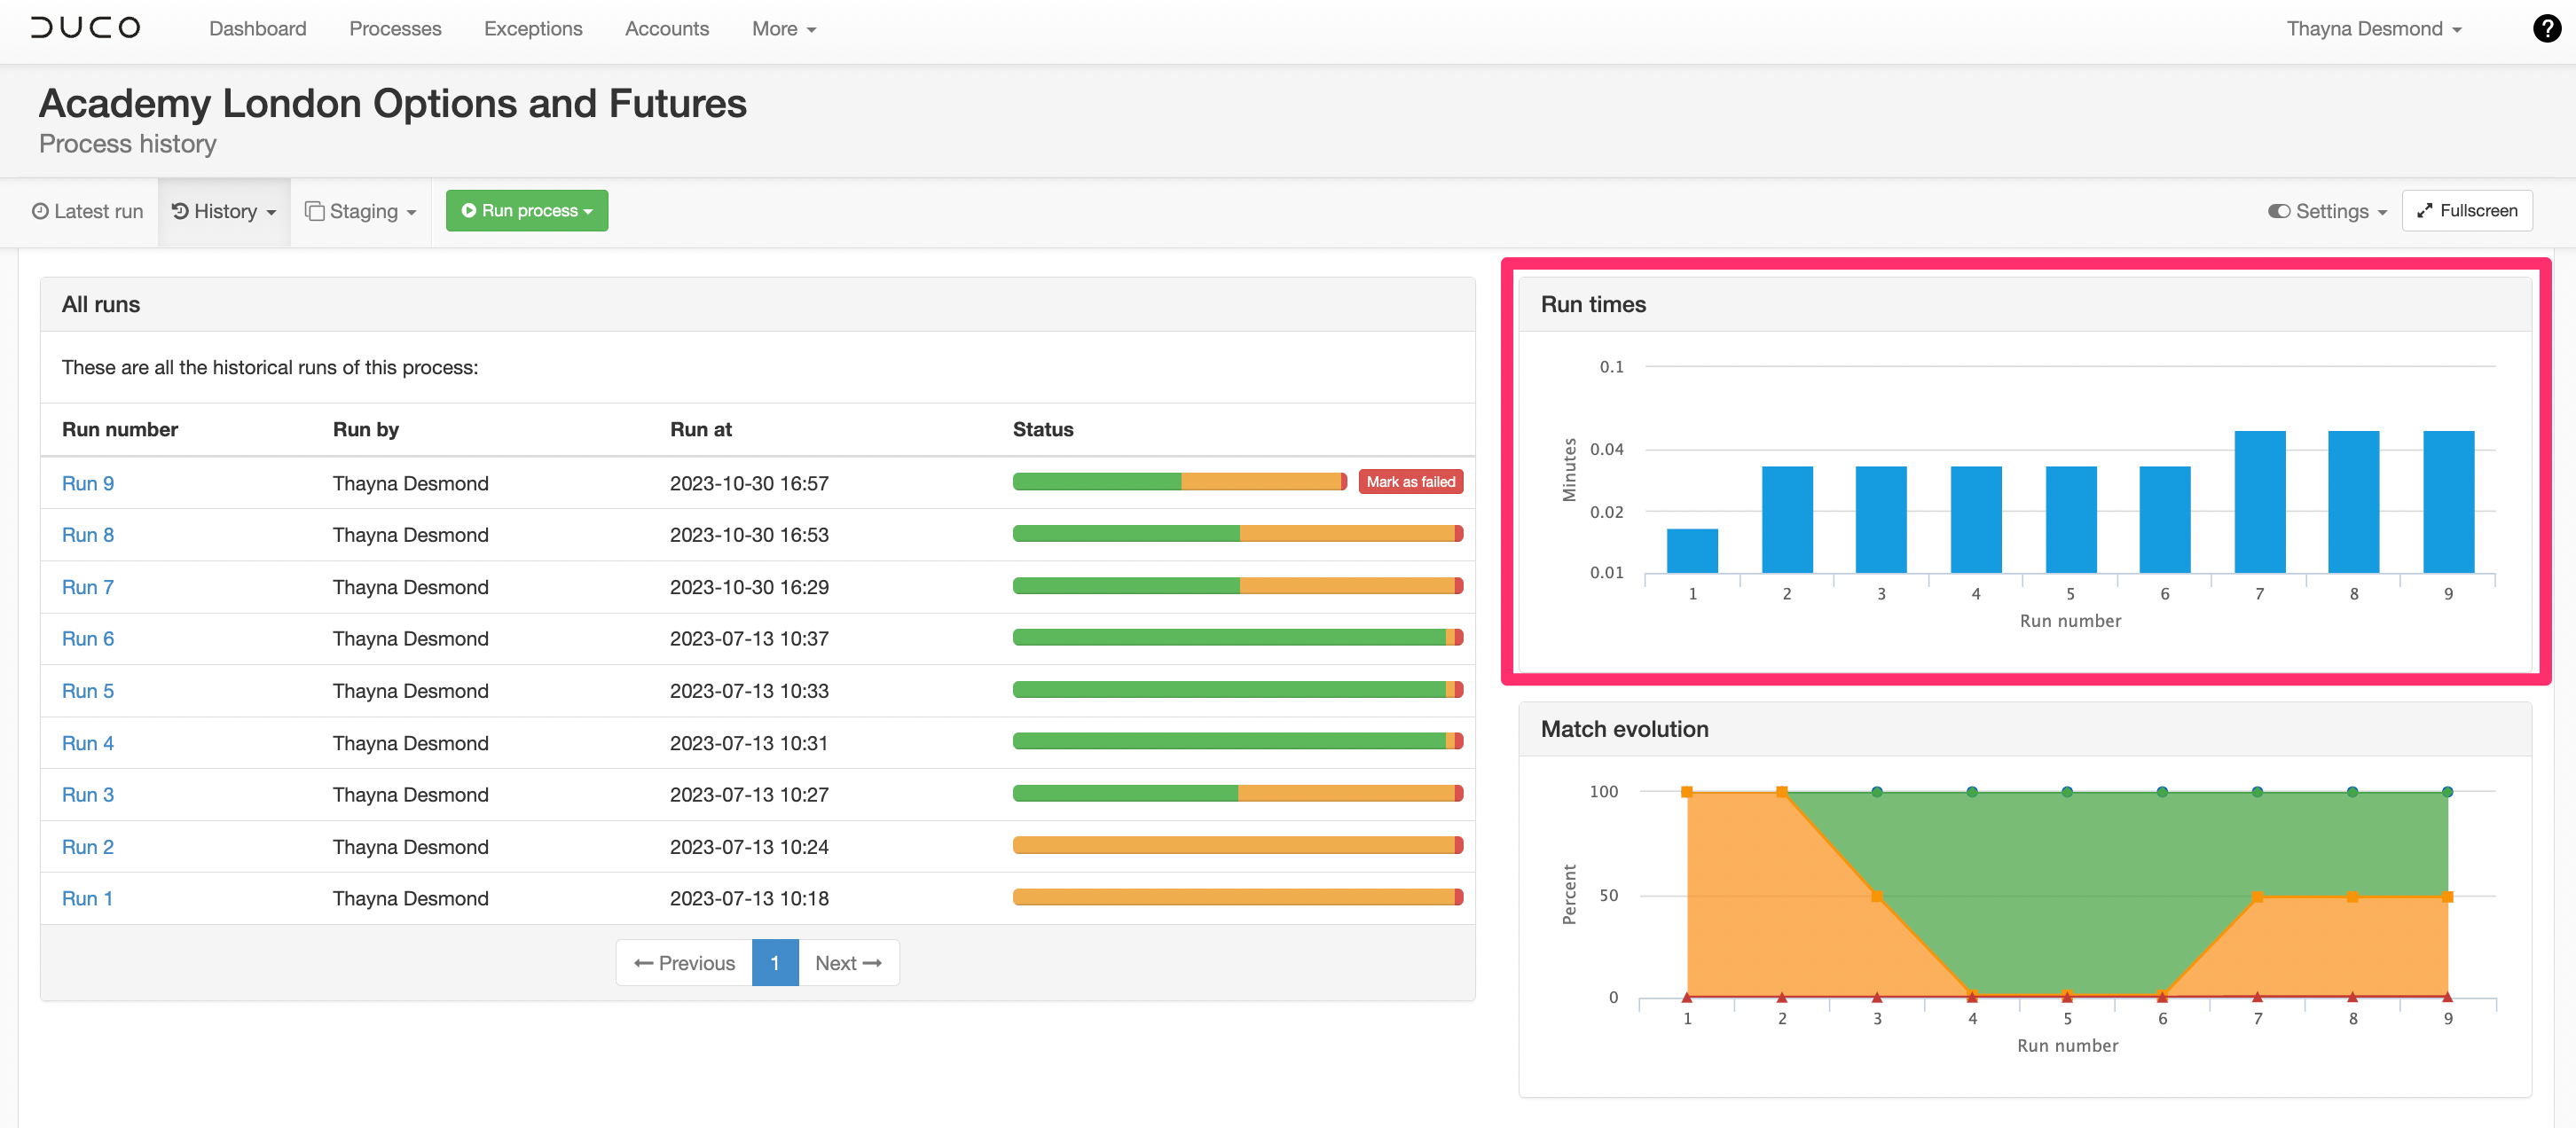This screenshot has height=1128, width=2576.
Task: Click the Fullscreen button
Action: (2467, 210)
